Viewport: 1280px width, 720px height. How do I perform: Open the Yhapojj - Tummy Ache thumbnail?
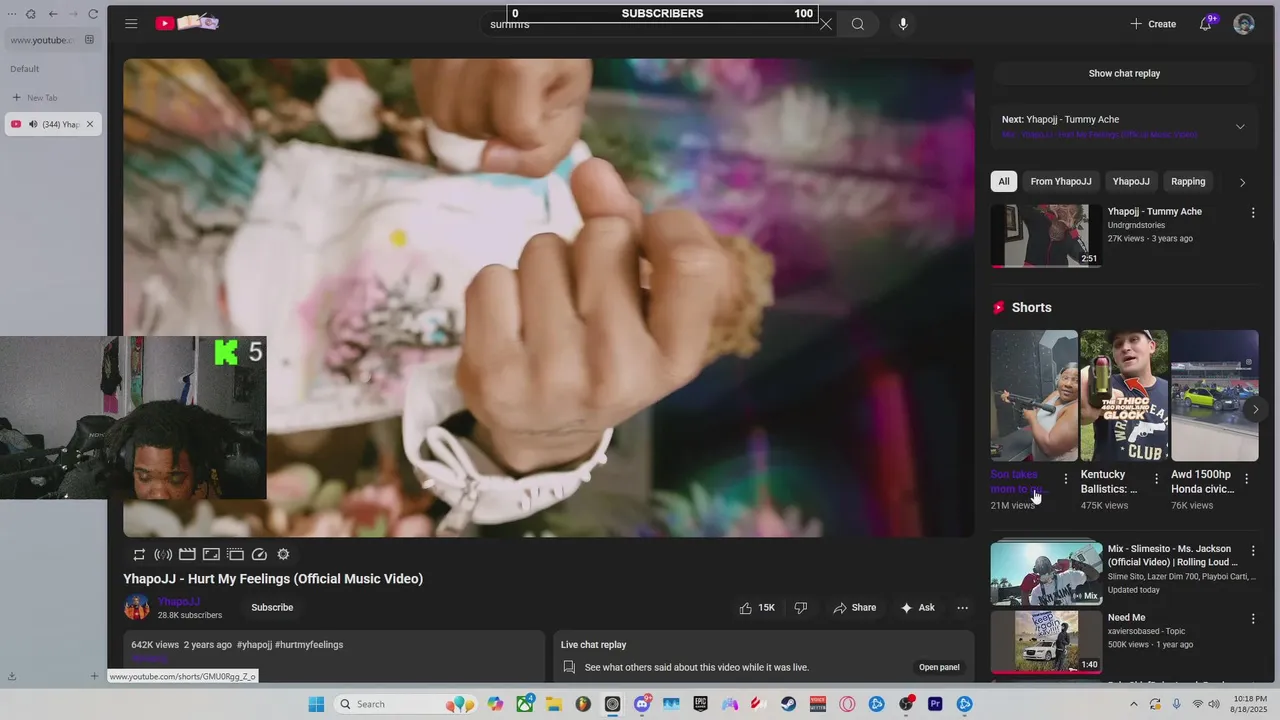coord(1046,236)
